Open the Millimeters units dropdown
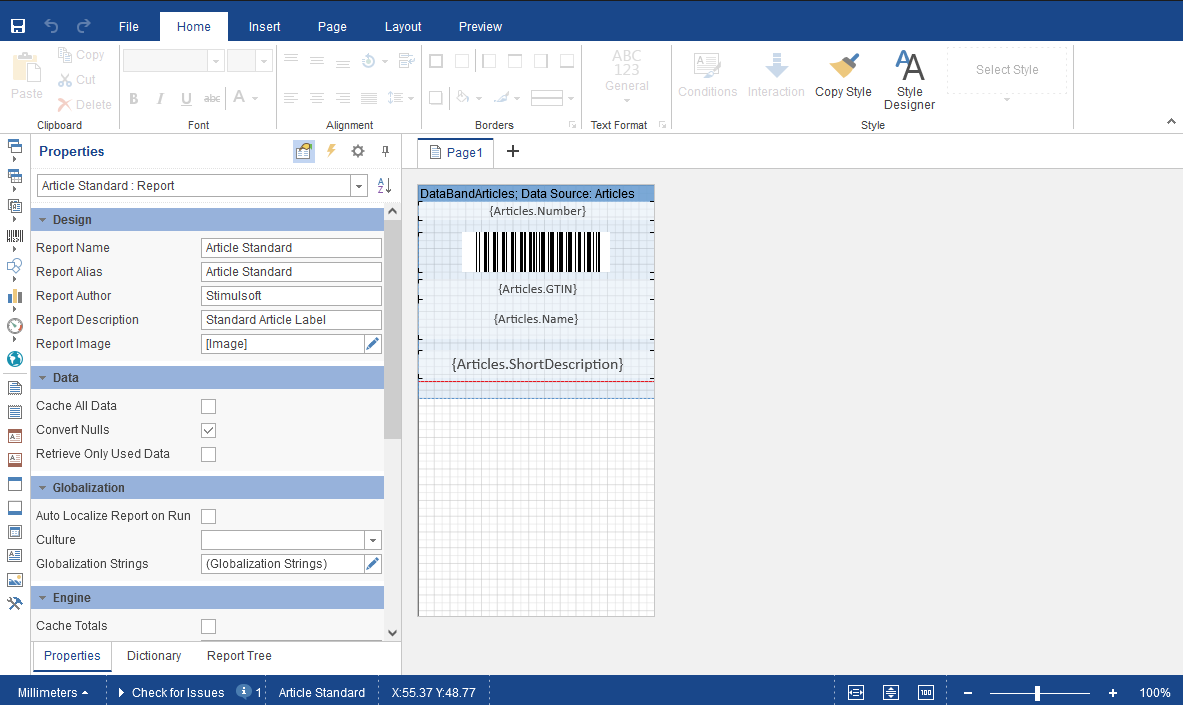 click(x=53, y=692)
